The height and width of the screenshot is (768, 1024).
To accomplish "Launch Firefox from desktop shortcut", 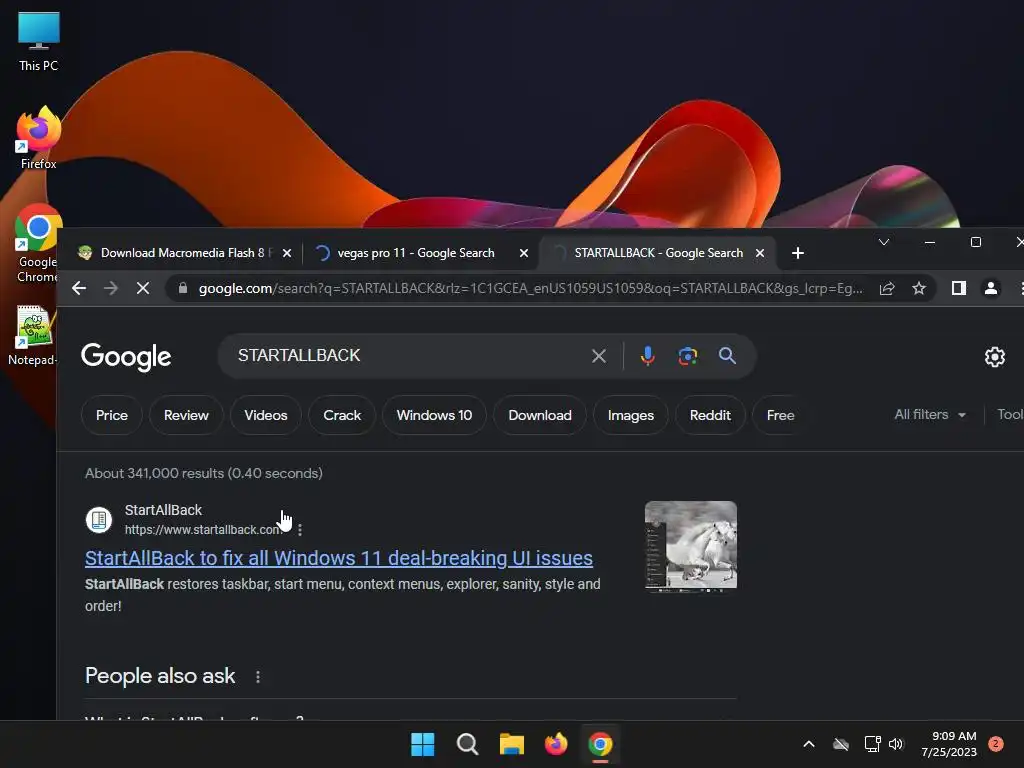I will [x=39, y=138].
